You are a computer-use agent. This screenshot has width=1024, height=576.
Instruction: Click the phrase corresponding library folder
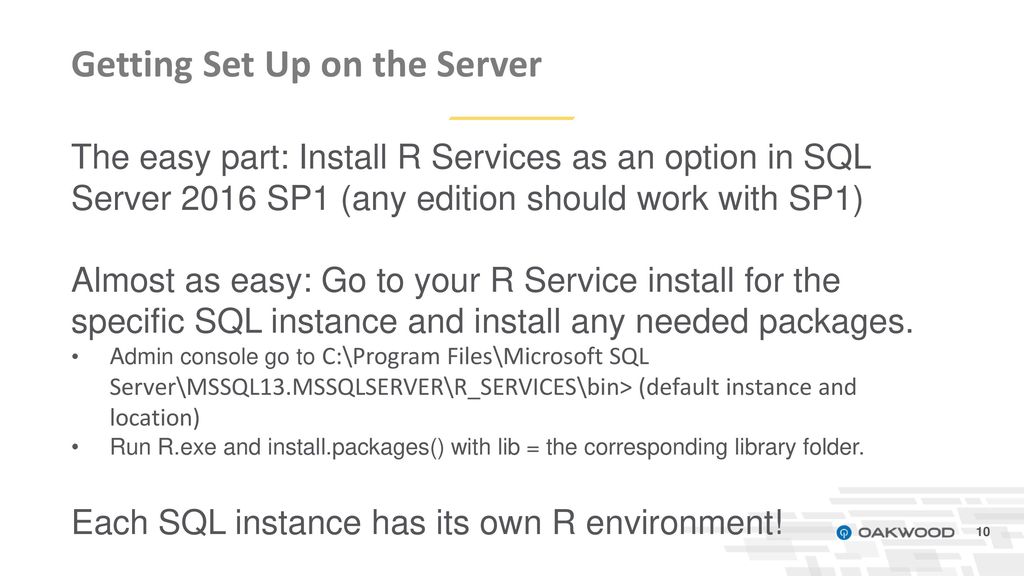tap(724, 447)
